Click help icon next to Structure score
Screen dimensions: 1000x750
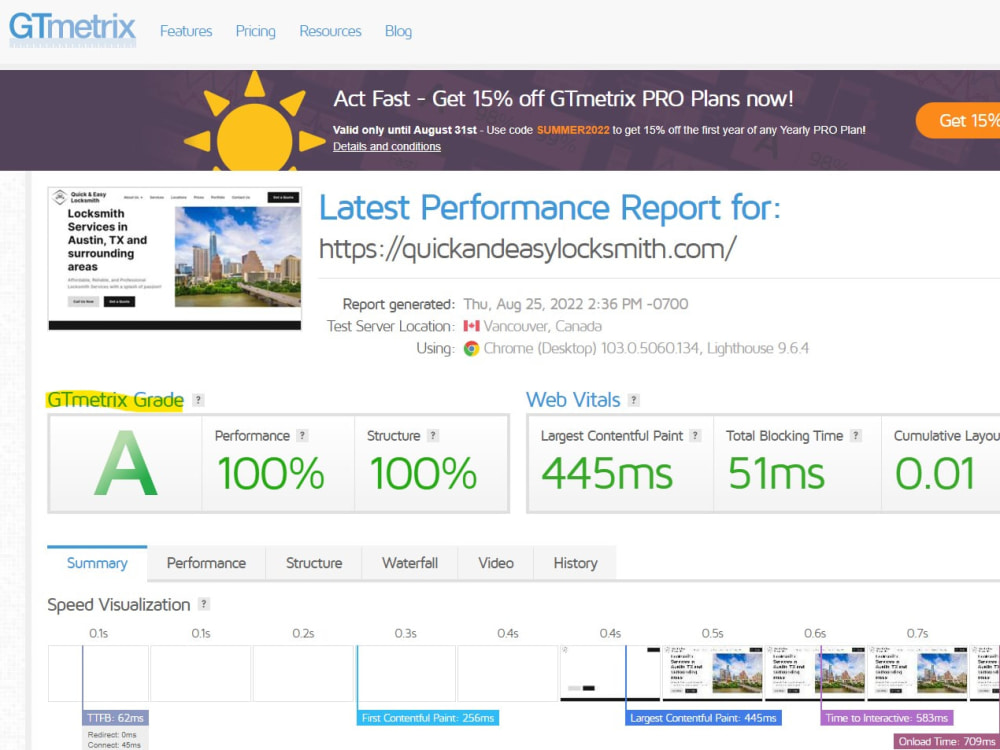pos(432,436)
